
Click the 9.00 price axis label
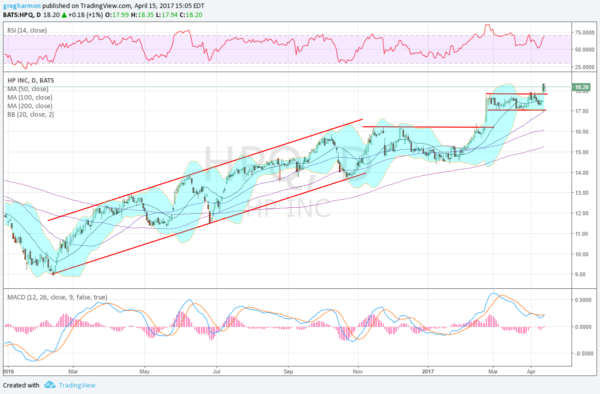click(x=580, y=274)
